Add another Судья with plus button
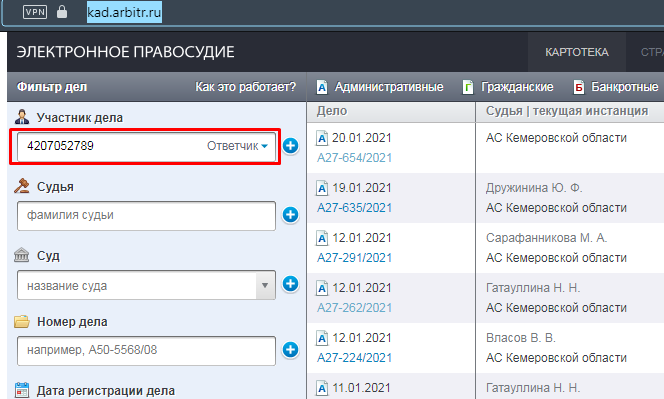Image resolution: width=664 pixels, height=399 pixels. click(x=290, y=215)
